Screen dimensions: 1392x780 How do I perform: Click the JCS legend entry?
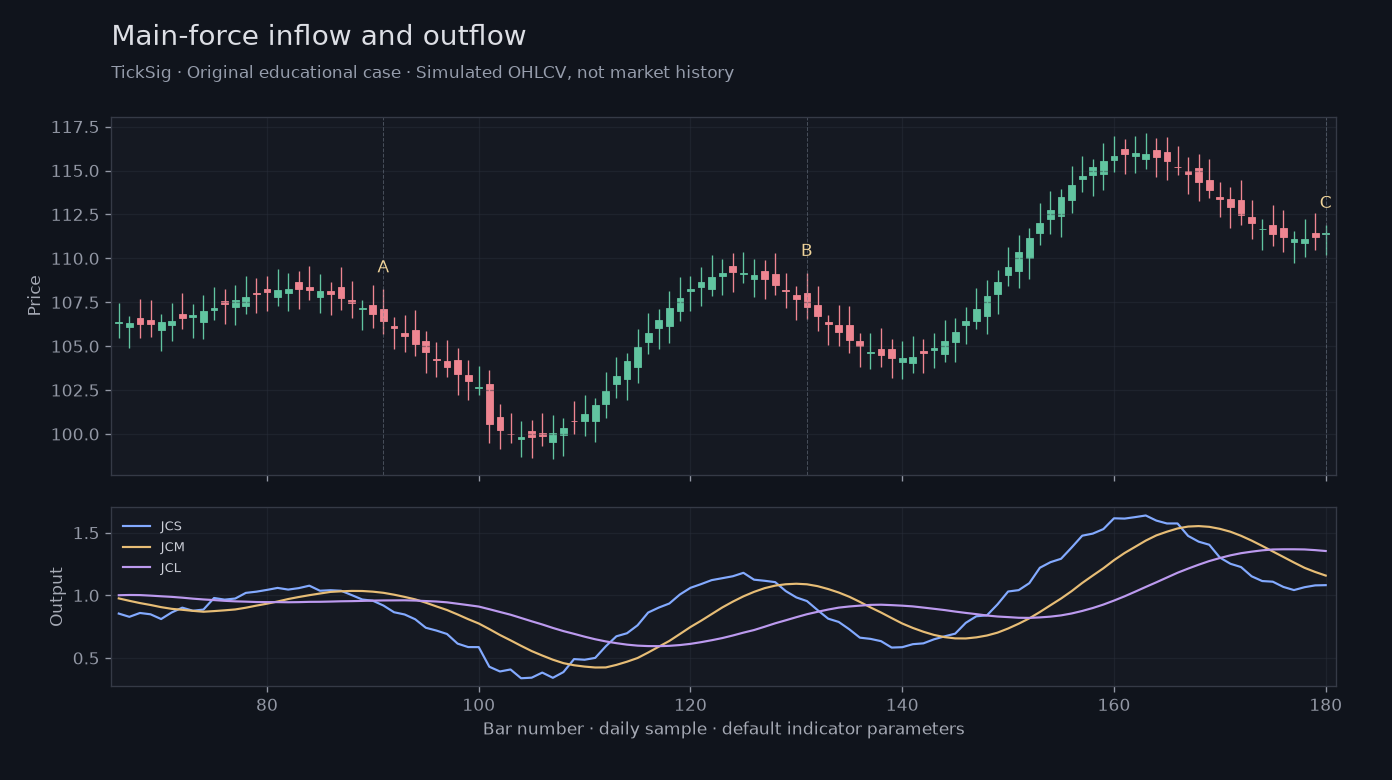[152, 526]
